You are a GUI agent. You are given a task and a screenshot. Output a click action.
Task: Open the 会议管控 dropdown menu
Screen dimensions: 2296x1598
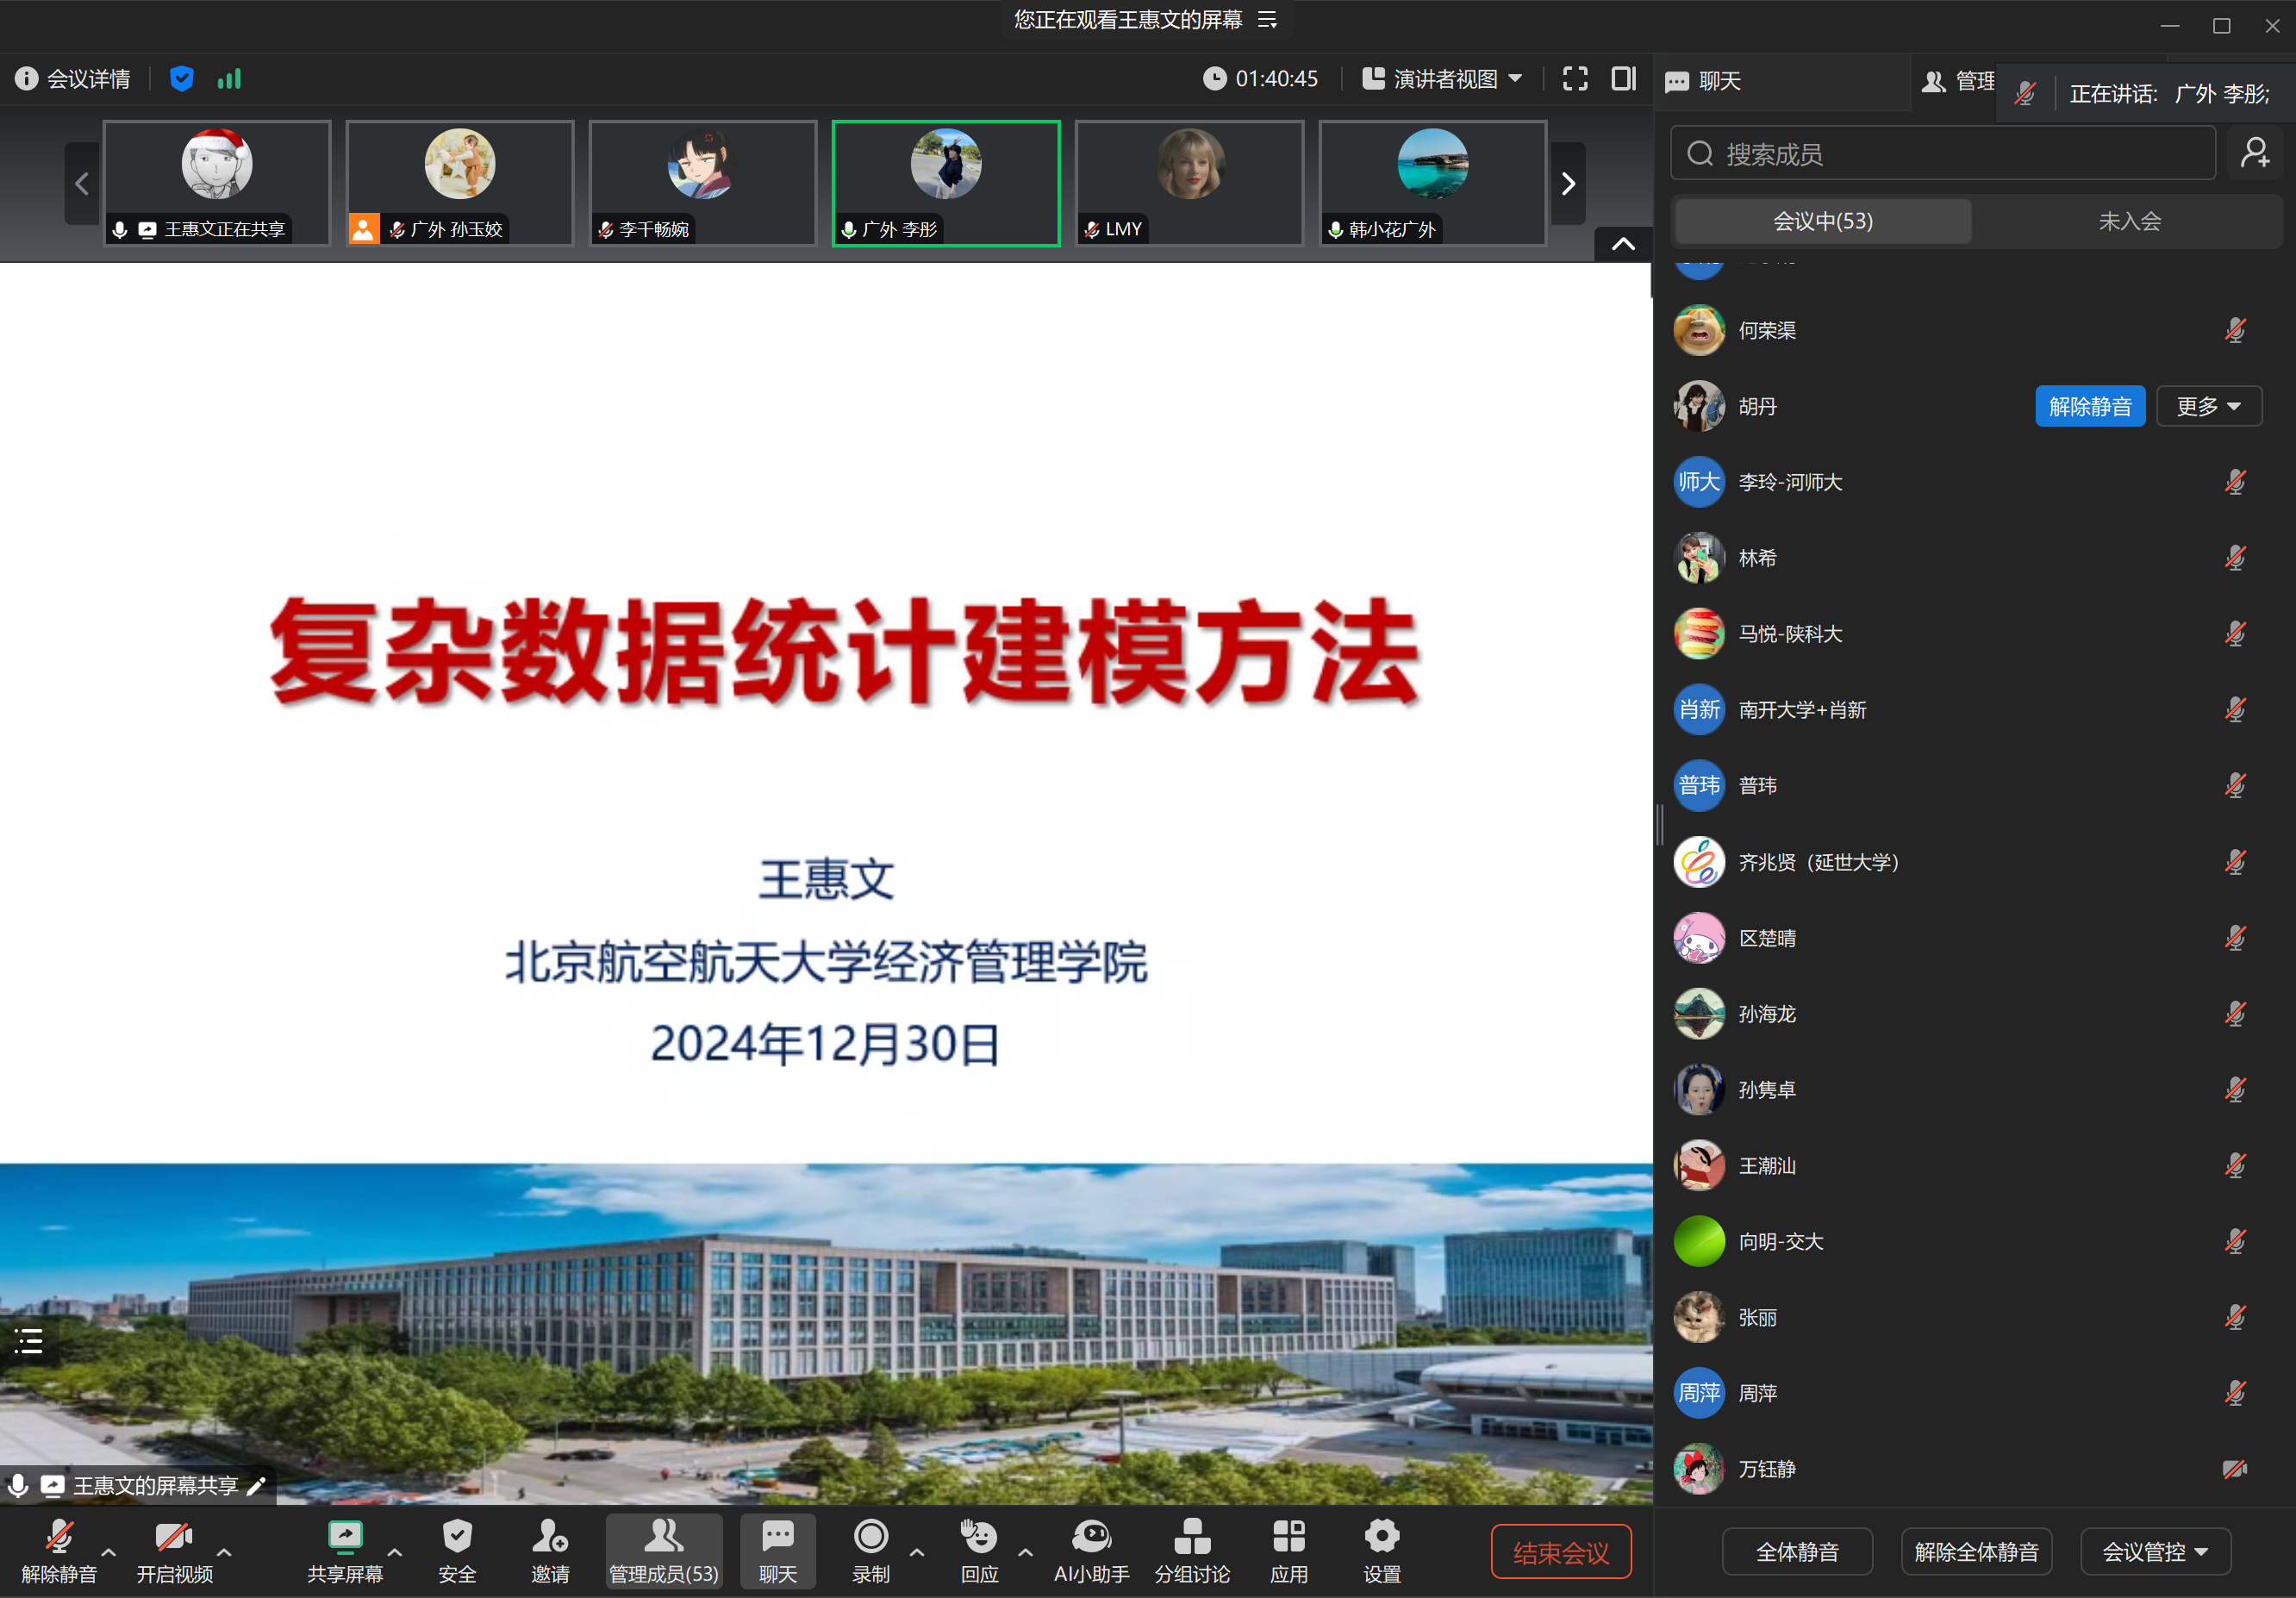2155,1551
